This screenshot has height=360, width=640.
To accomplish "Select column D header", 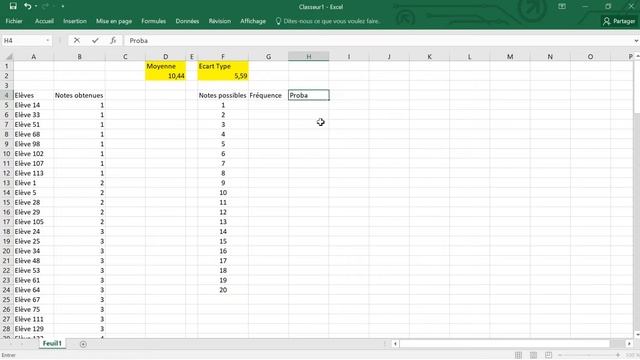I will [x=165, y=56].
